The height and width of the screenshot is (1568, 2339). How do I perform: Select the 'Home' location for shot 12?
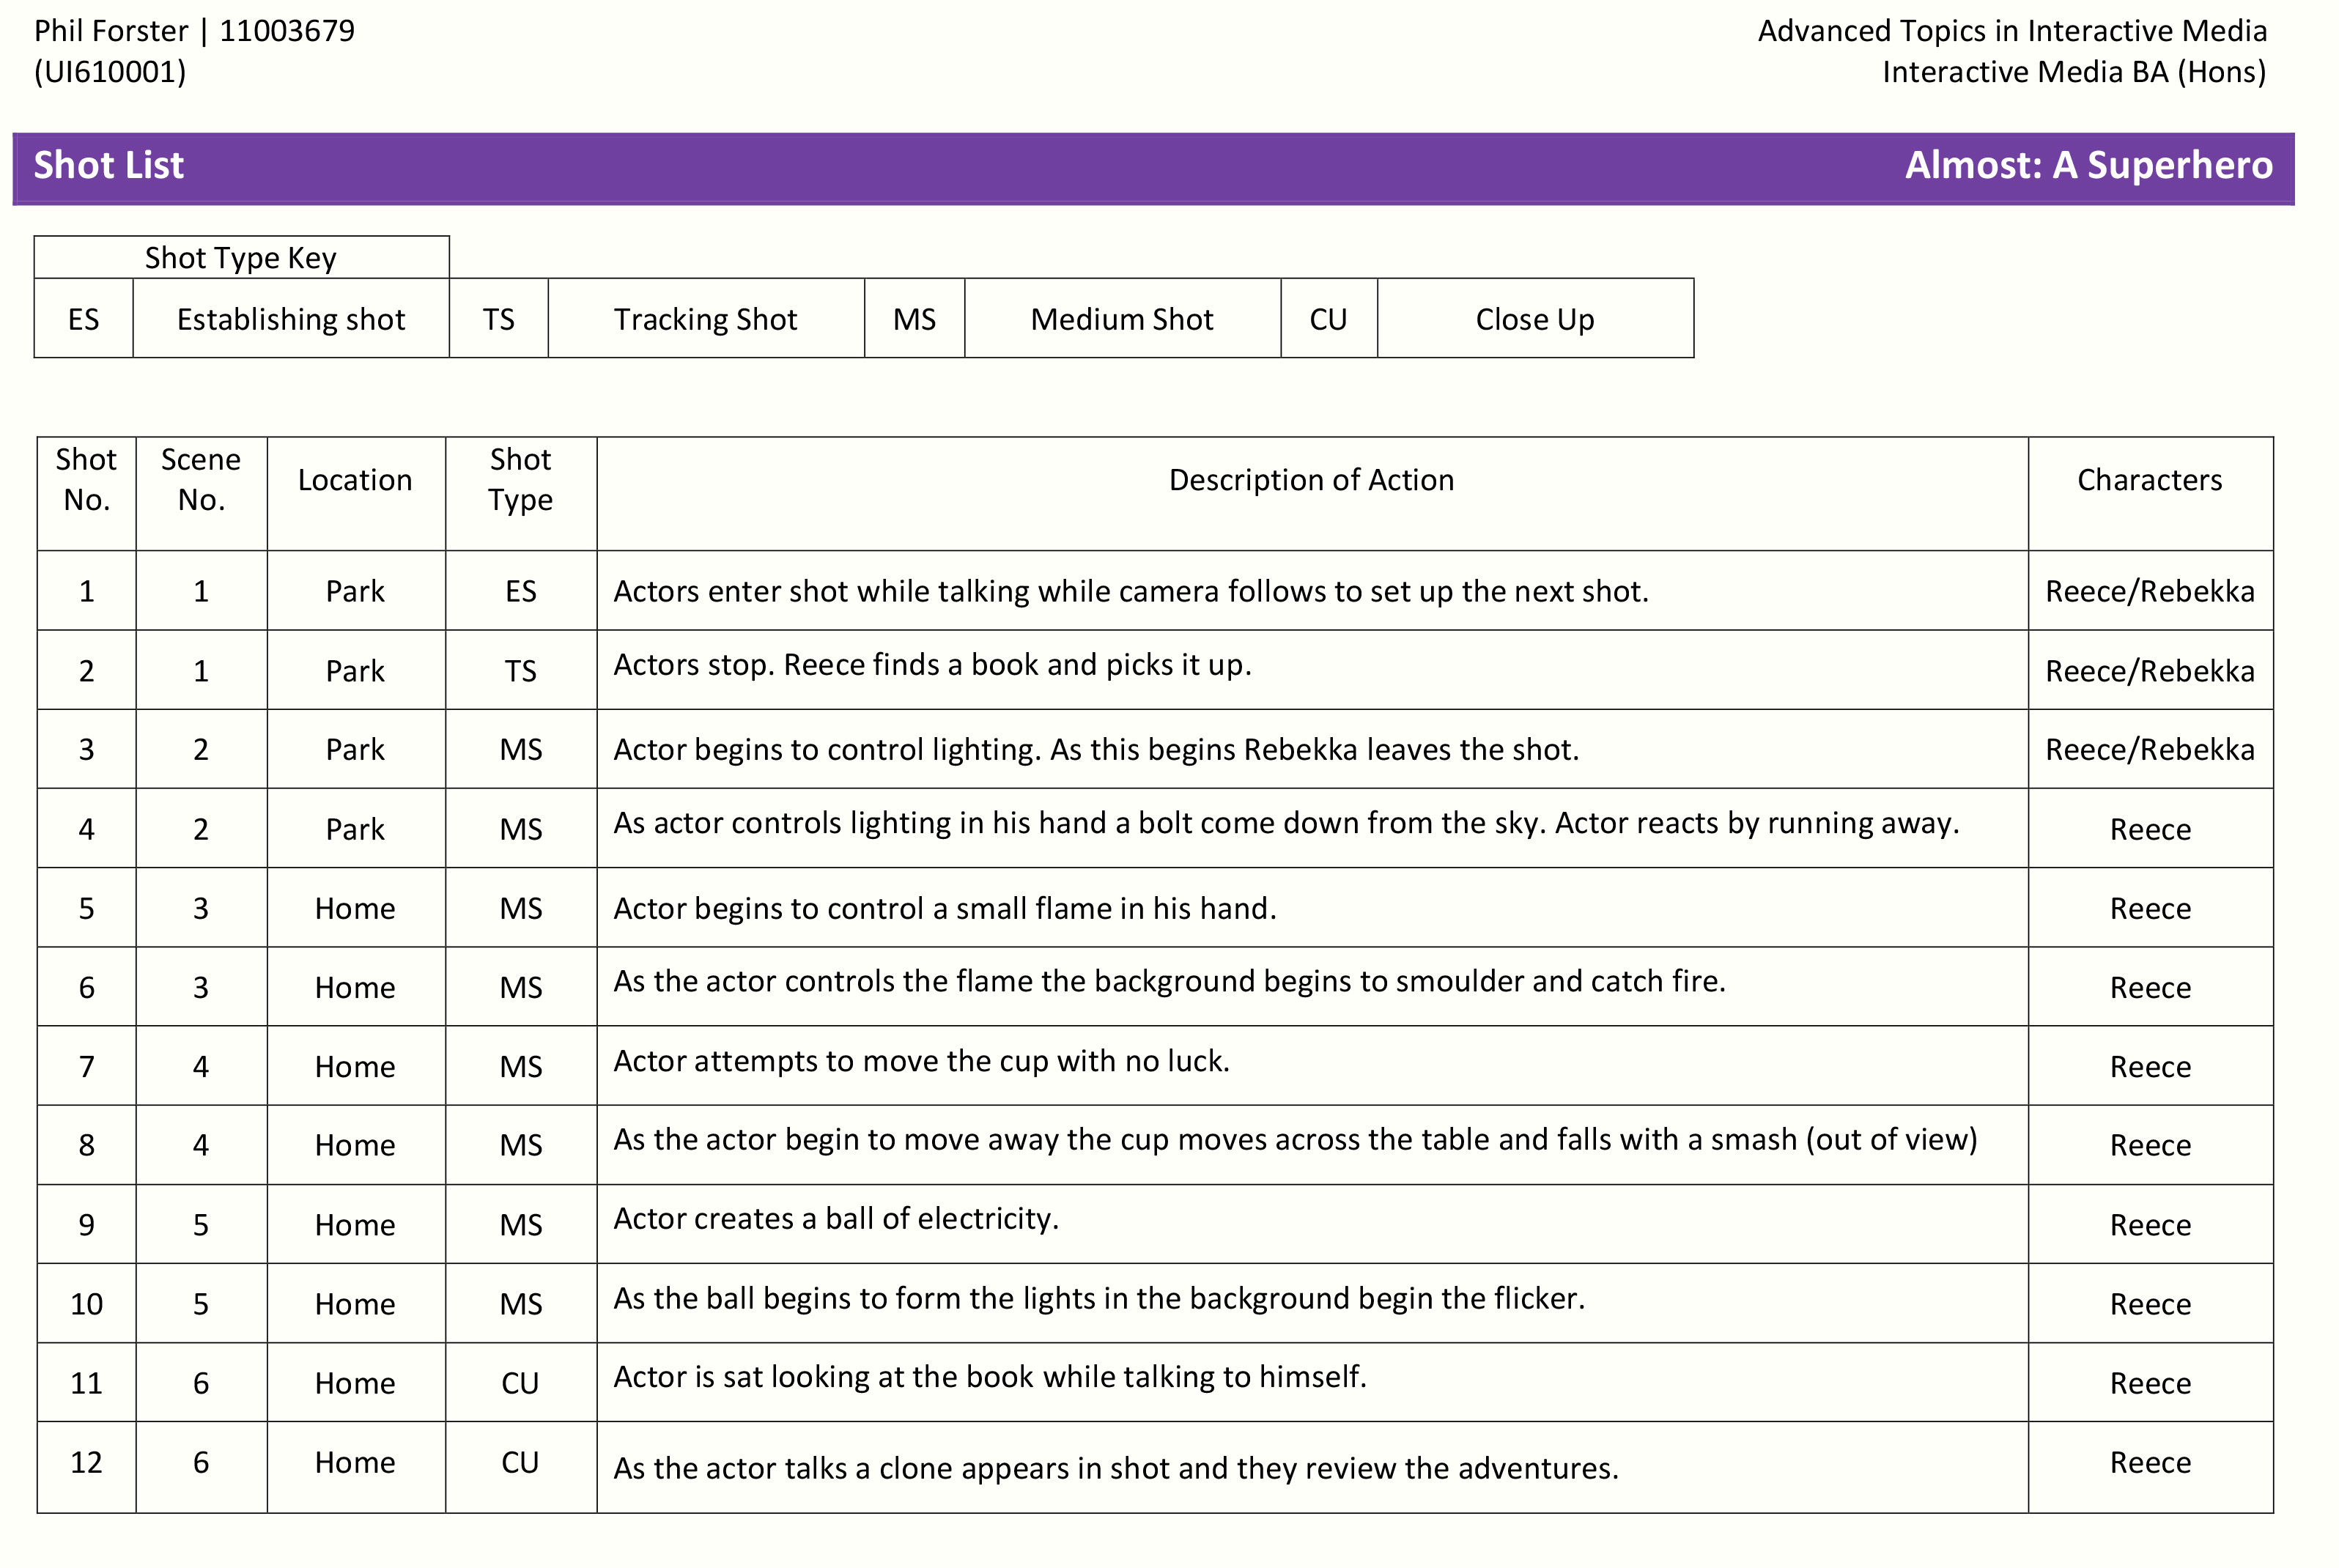tap(355, 1463)
